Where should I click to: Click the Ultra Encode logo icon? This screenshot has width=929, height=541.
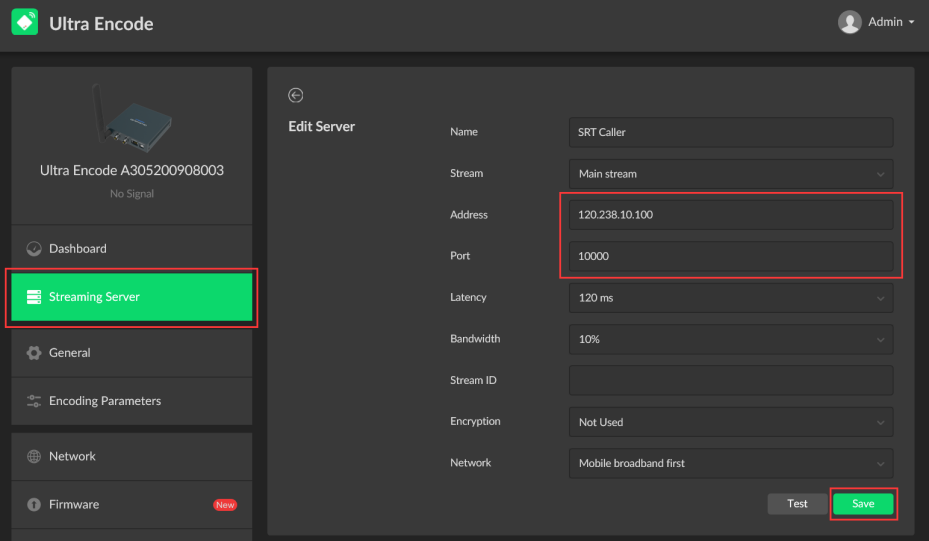(x=25, y=22)
